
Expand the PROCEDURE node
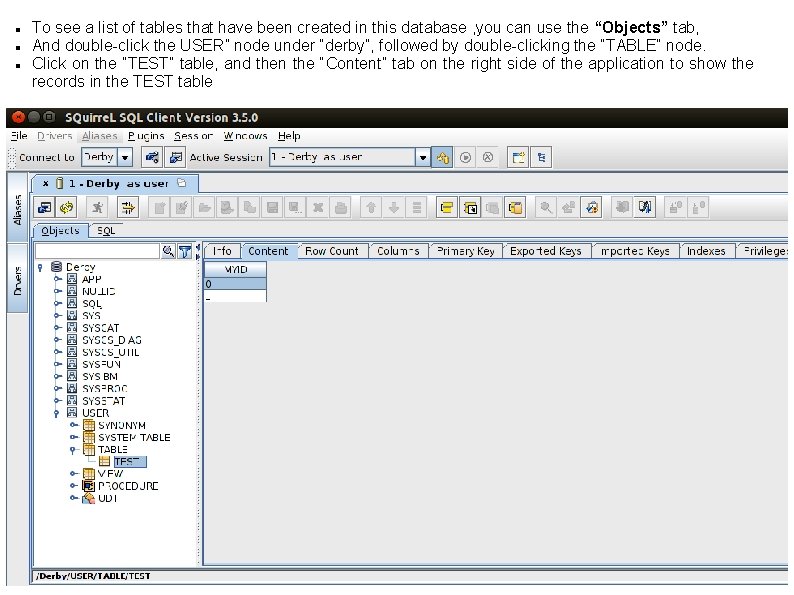coord(74,486)
